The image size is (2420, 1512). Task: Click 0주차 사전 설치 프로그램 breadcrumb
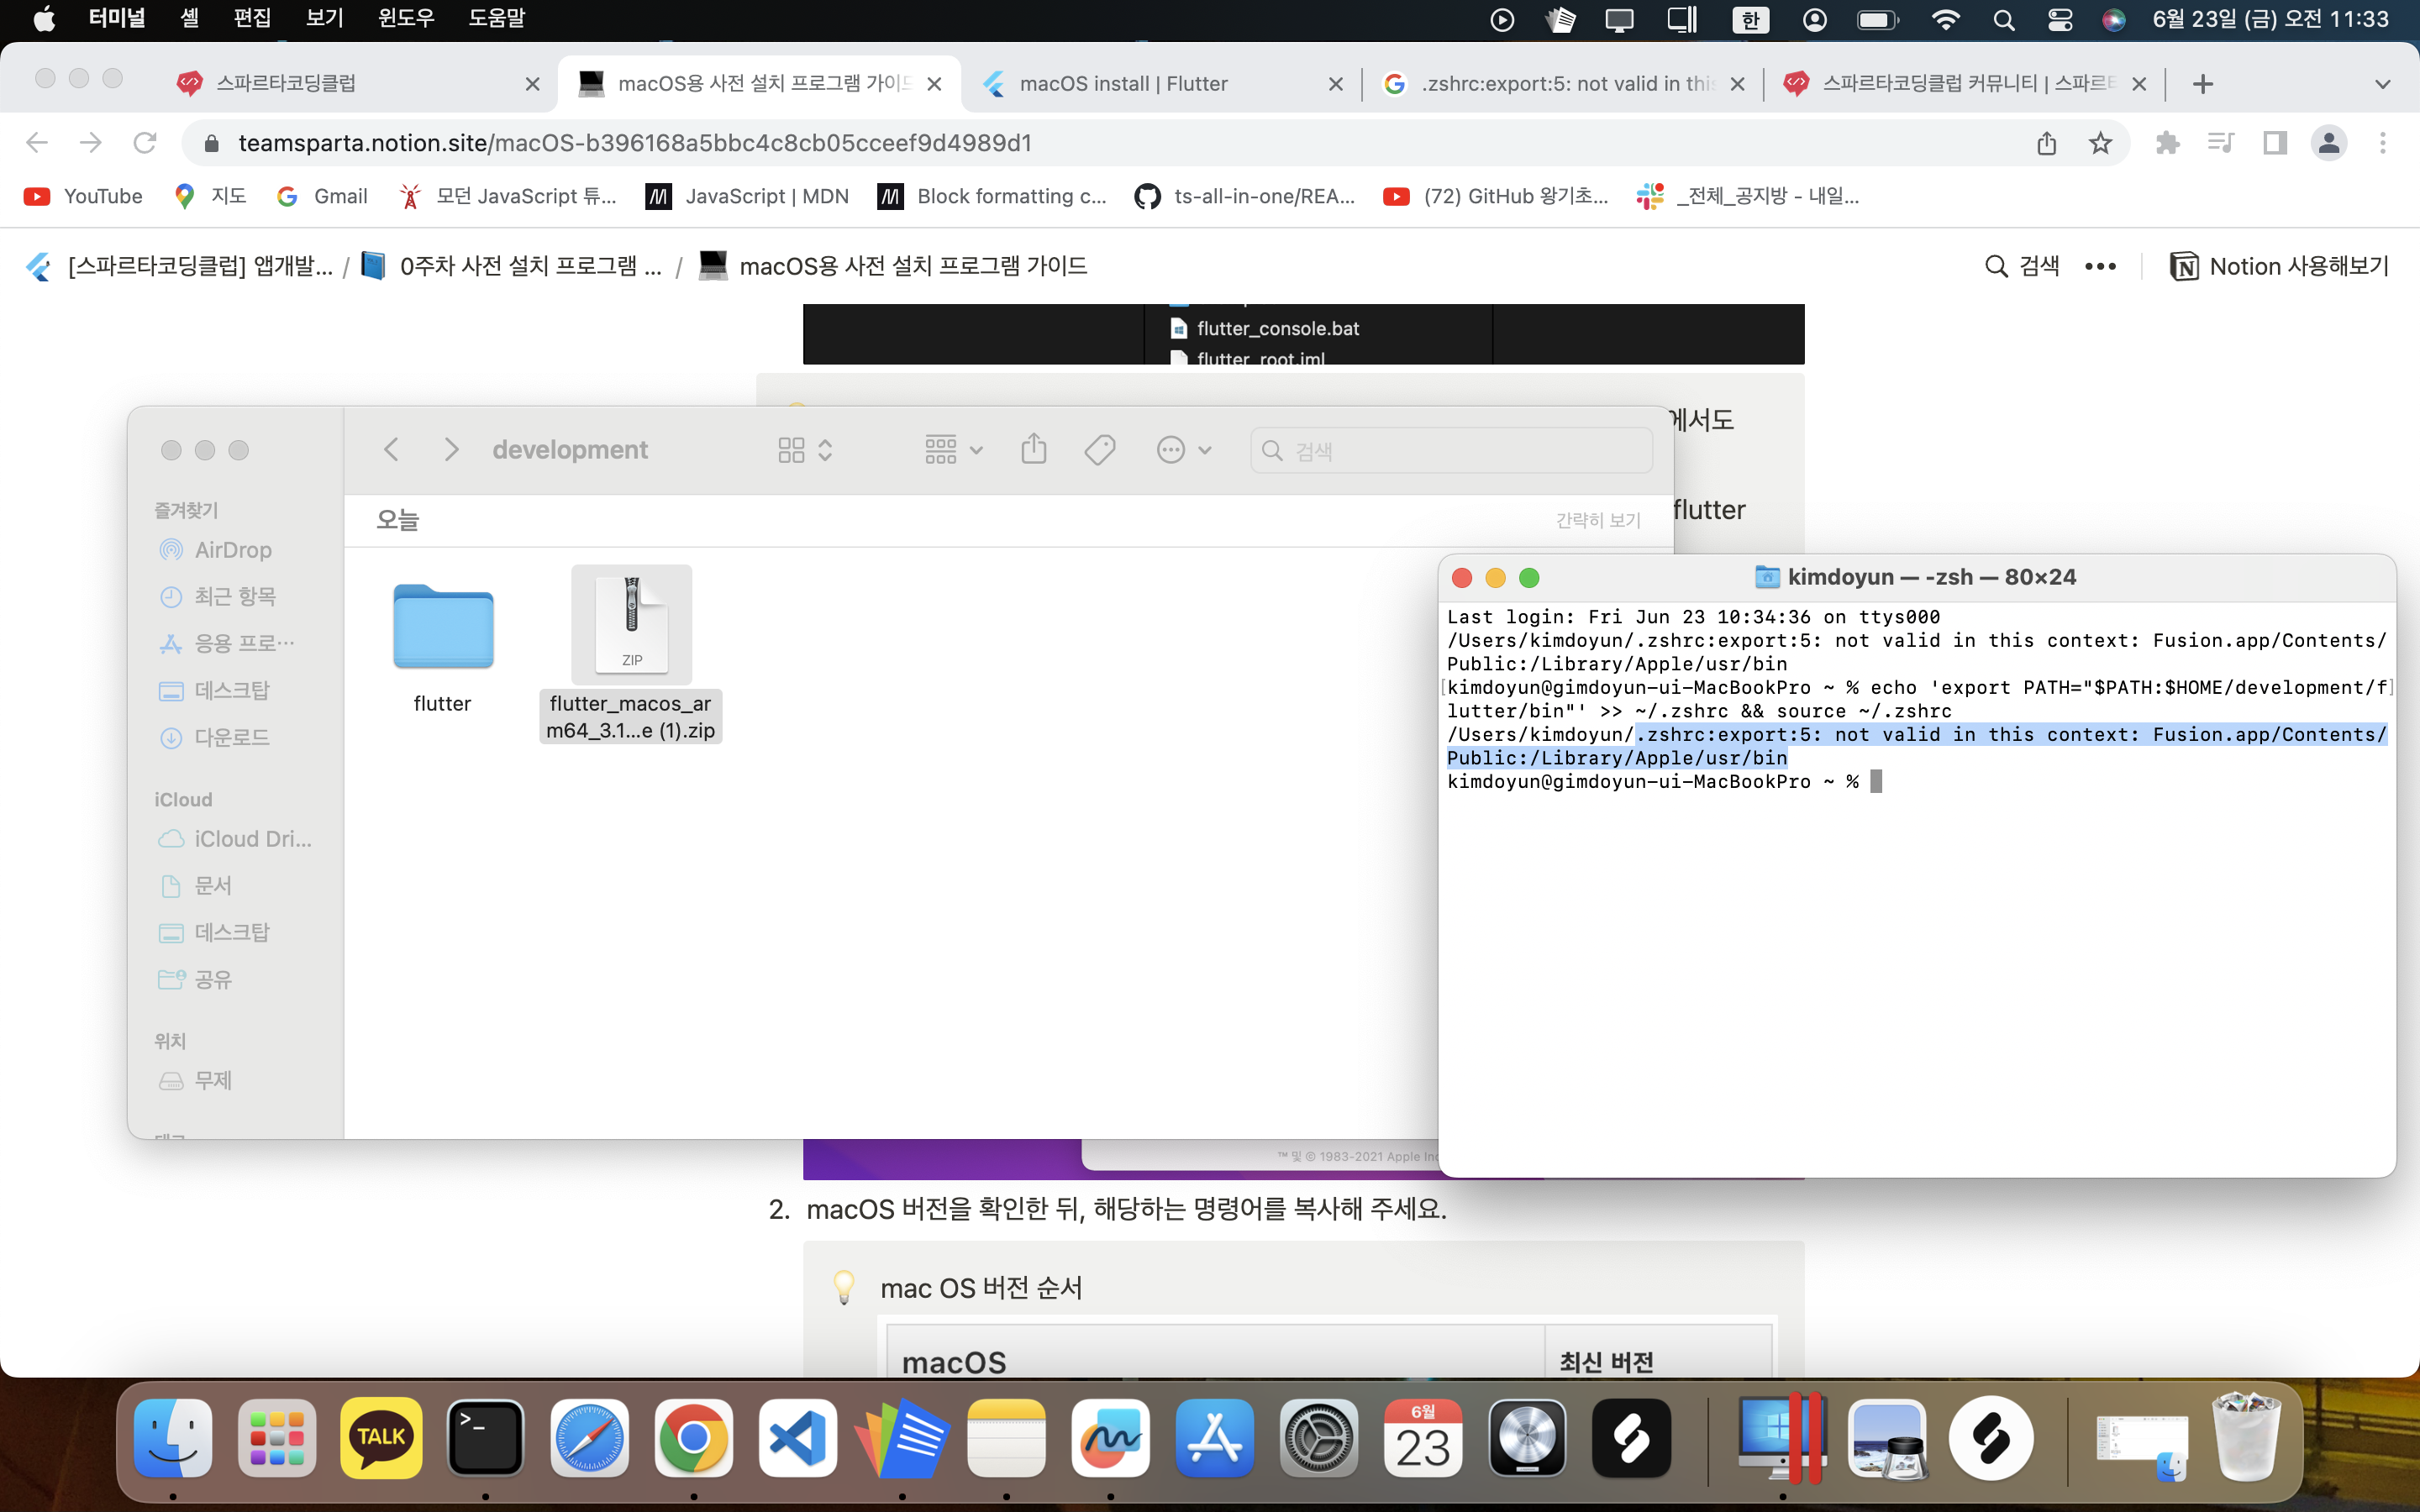pyautogui.click(x=512, y=266)
